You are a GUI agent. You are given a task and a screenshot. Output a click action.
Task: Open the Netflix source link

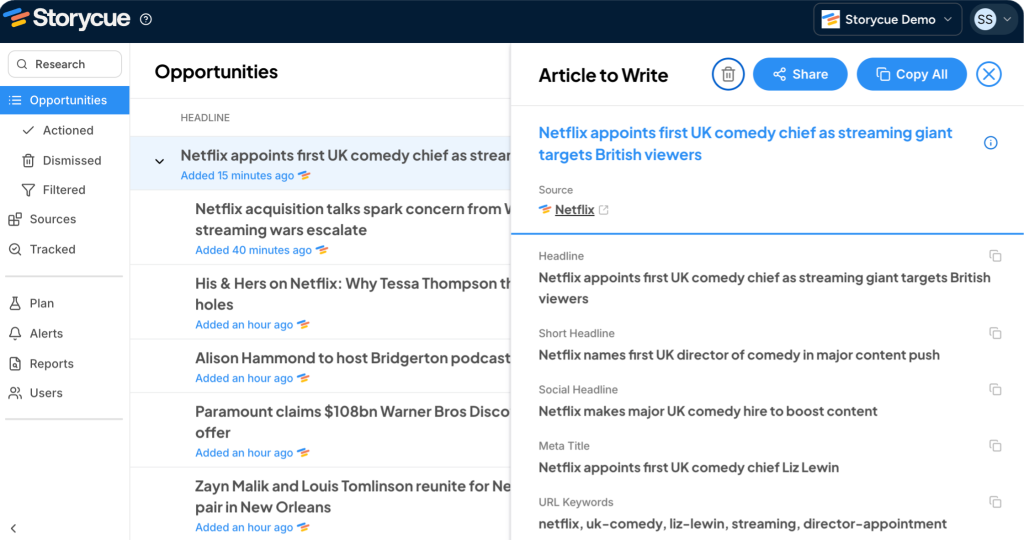tap(575, 210)
